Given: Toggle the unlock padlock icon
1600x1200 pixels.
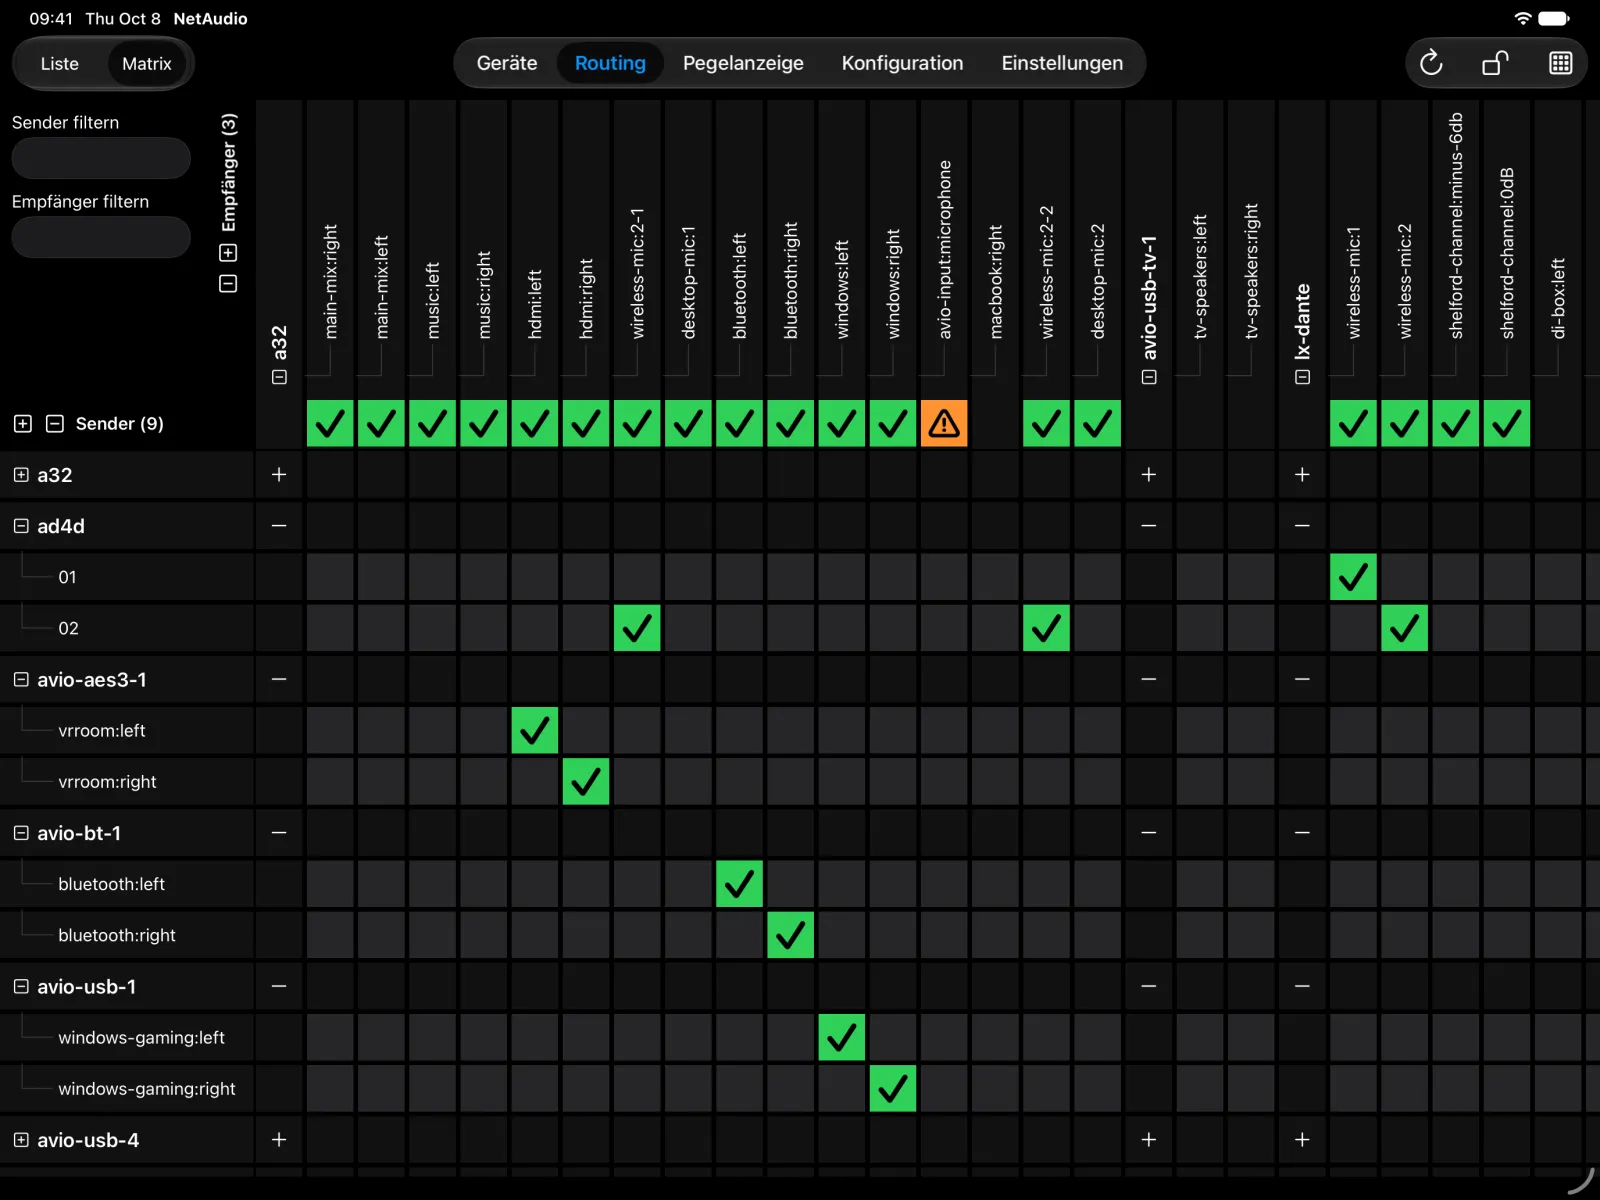Looking at the screenshot, I should 1495,63.
